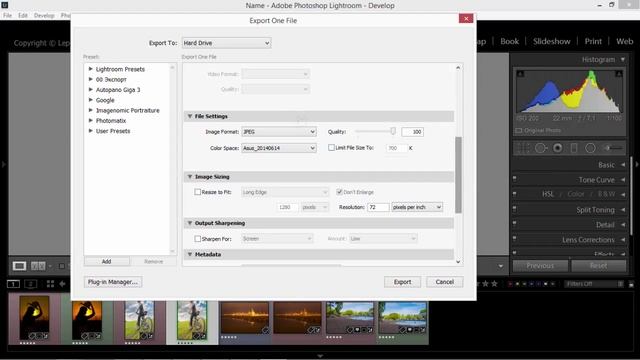The height and width of the screenshot is (360, 640).
Task: Click the Before/After YY view icon
Action: (x=38, y=266)
